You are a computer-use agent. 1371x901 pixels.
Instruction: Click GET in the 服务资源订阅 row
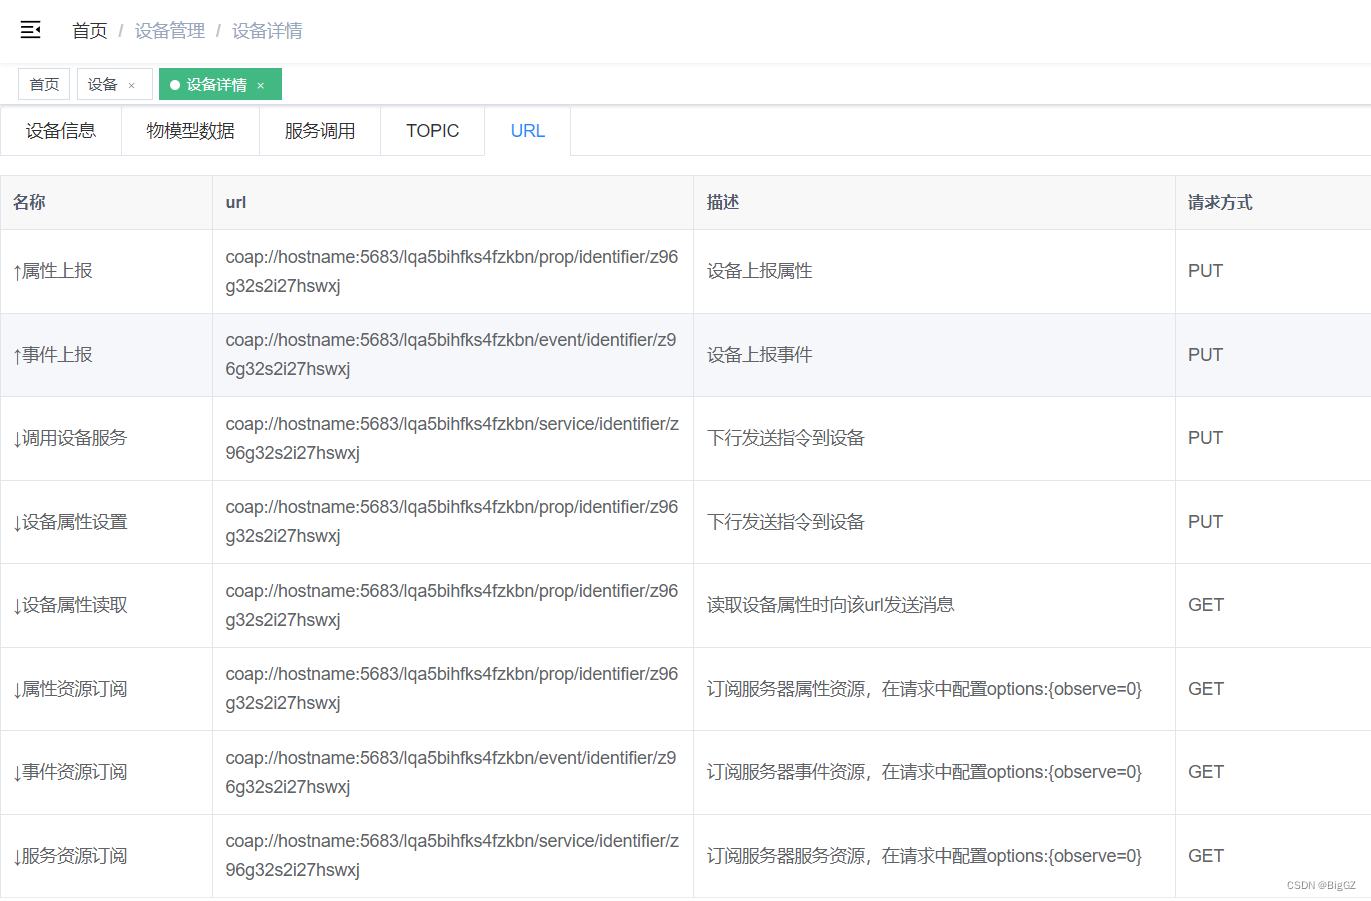pyautogui.click(x=1206, y=856)
